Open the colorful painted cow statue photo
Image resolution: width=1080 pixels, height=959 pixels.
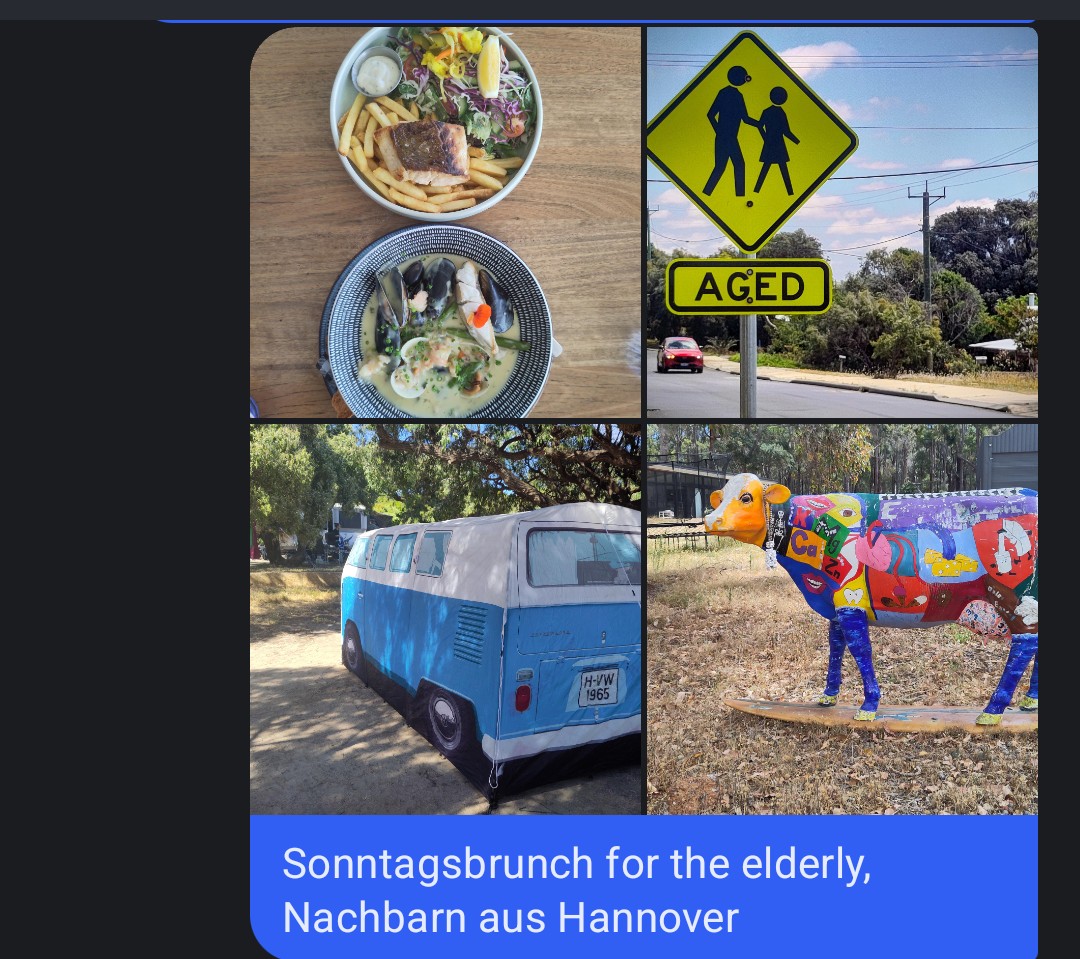pos(842,619)
